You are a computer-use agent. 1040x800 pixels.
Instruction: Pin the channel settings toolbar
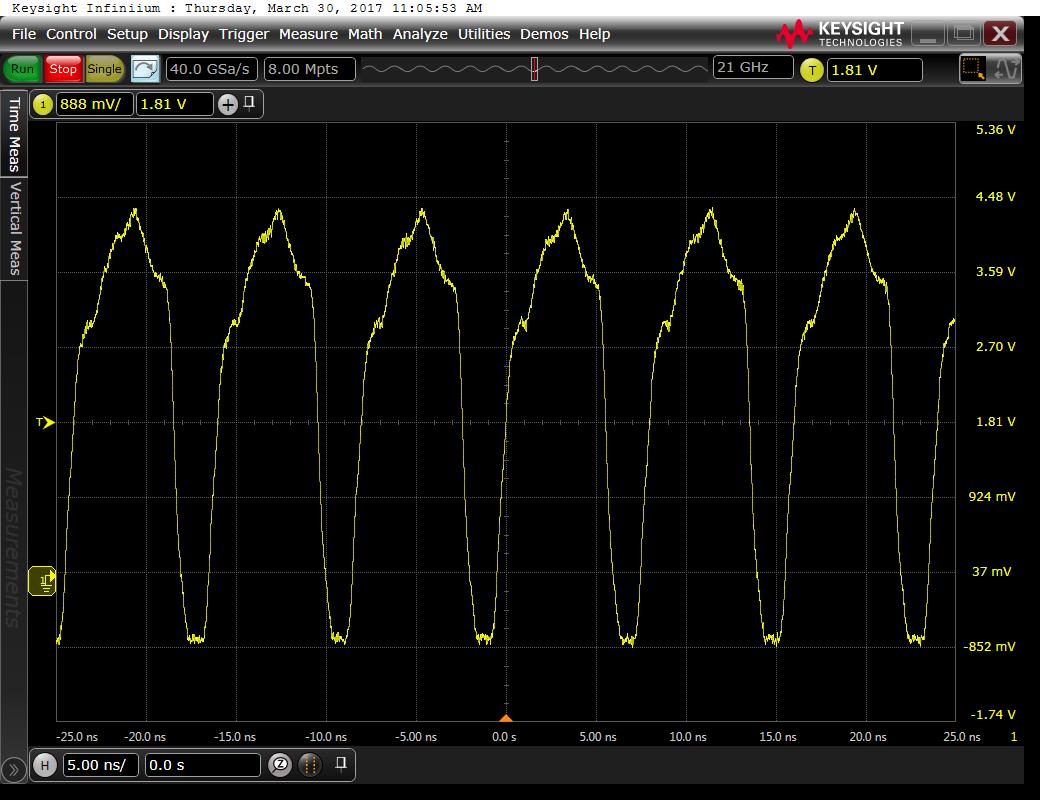250,103
